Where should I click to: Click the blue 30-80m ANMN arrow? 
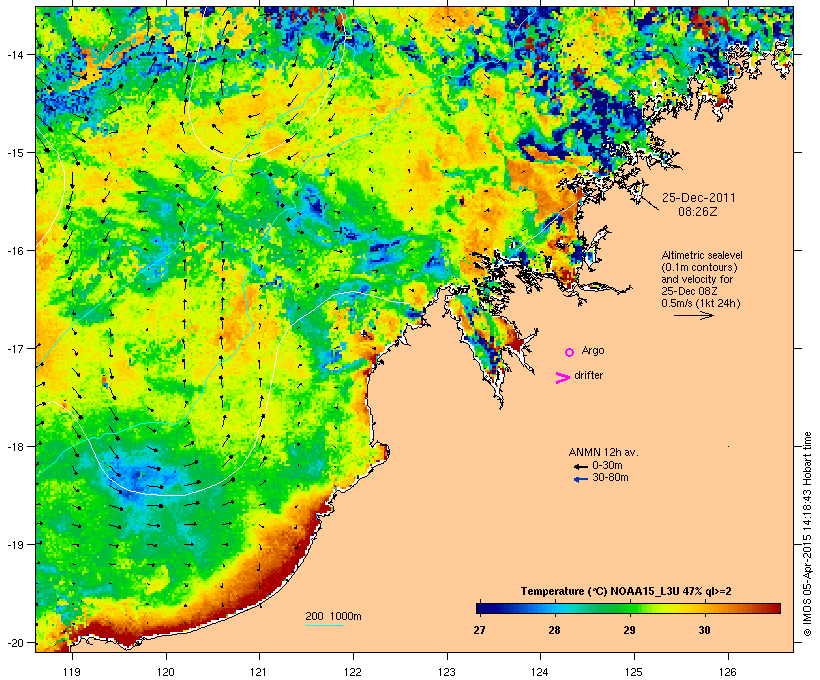(580, 479)
